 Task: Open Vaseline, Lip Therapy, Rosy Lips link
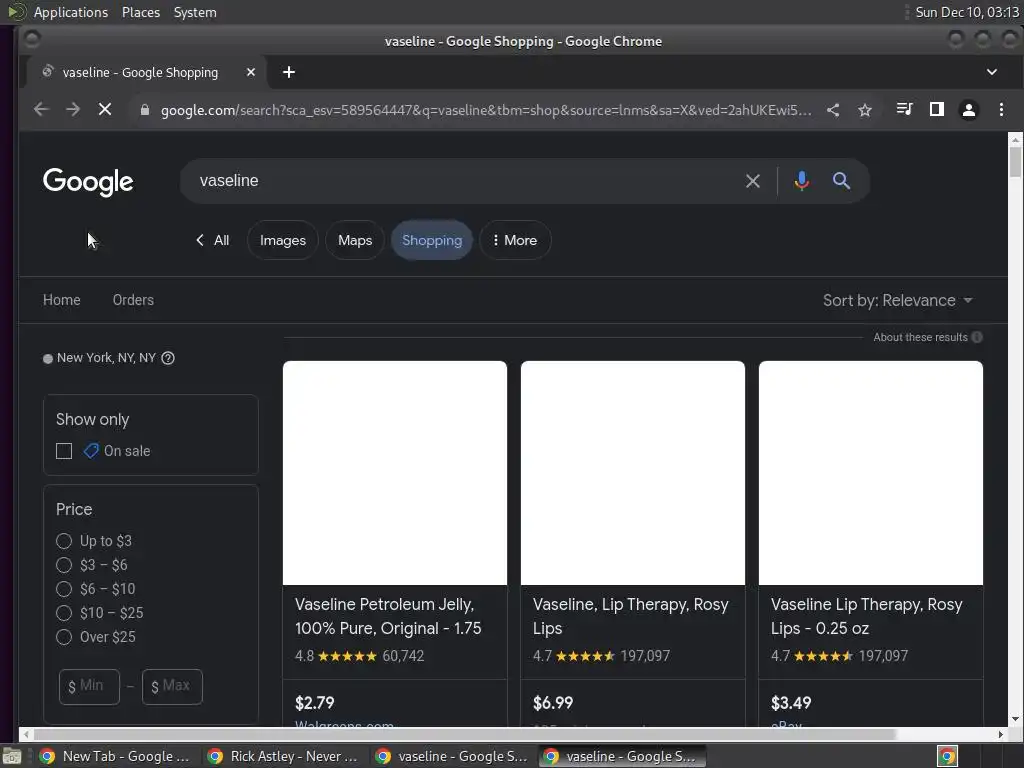[x=630, y=616]
